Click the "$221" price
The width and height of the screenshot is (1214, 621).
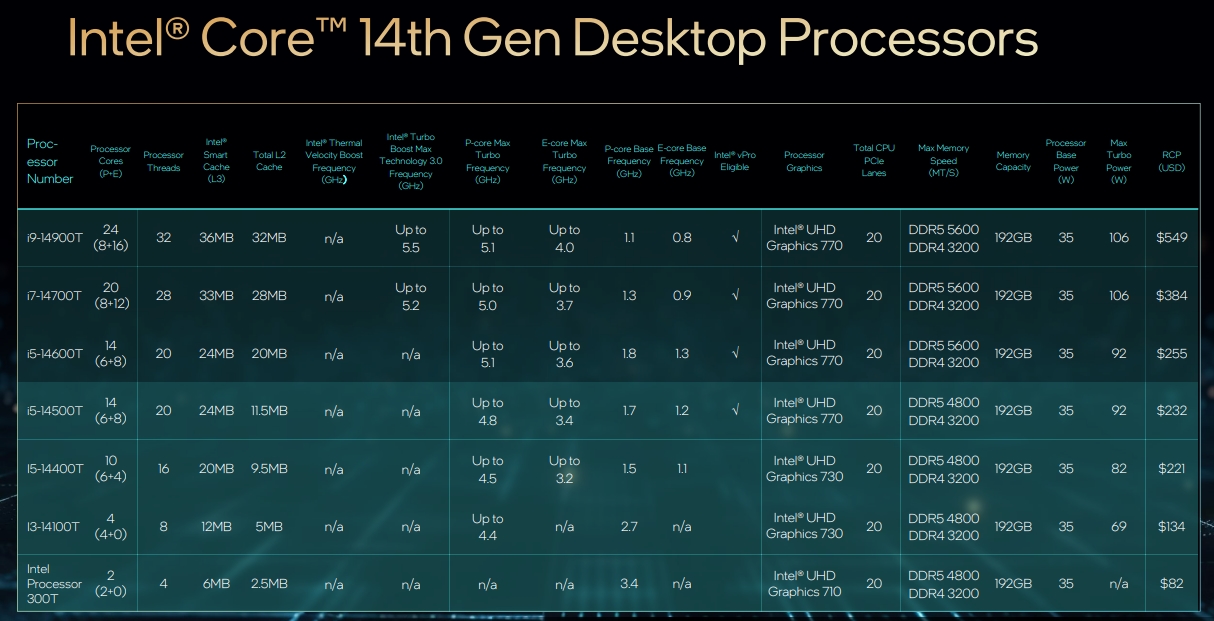1172,469
